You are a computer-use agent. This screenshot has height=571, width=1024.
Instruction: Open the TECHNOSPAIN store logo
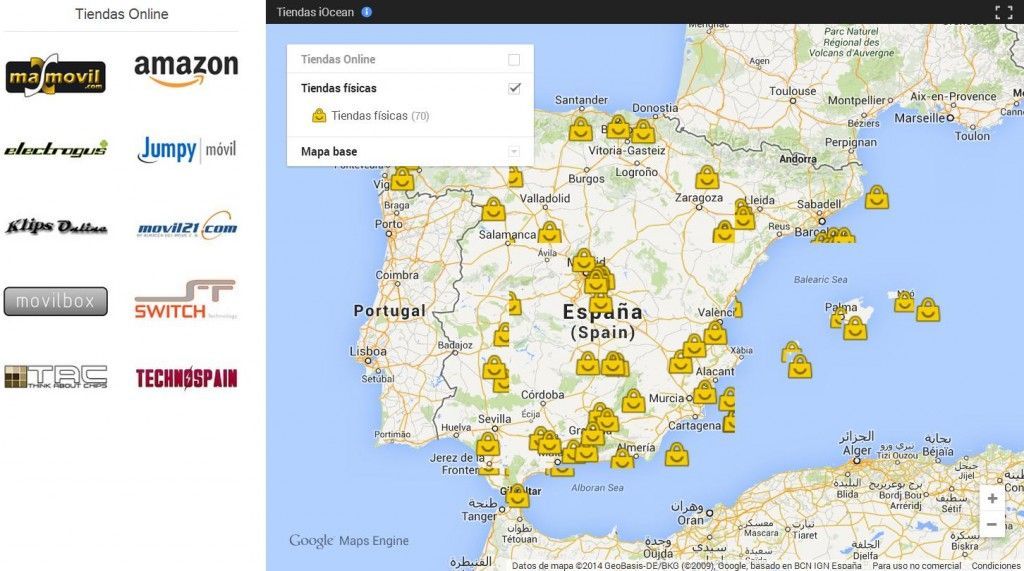[186, 378]
